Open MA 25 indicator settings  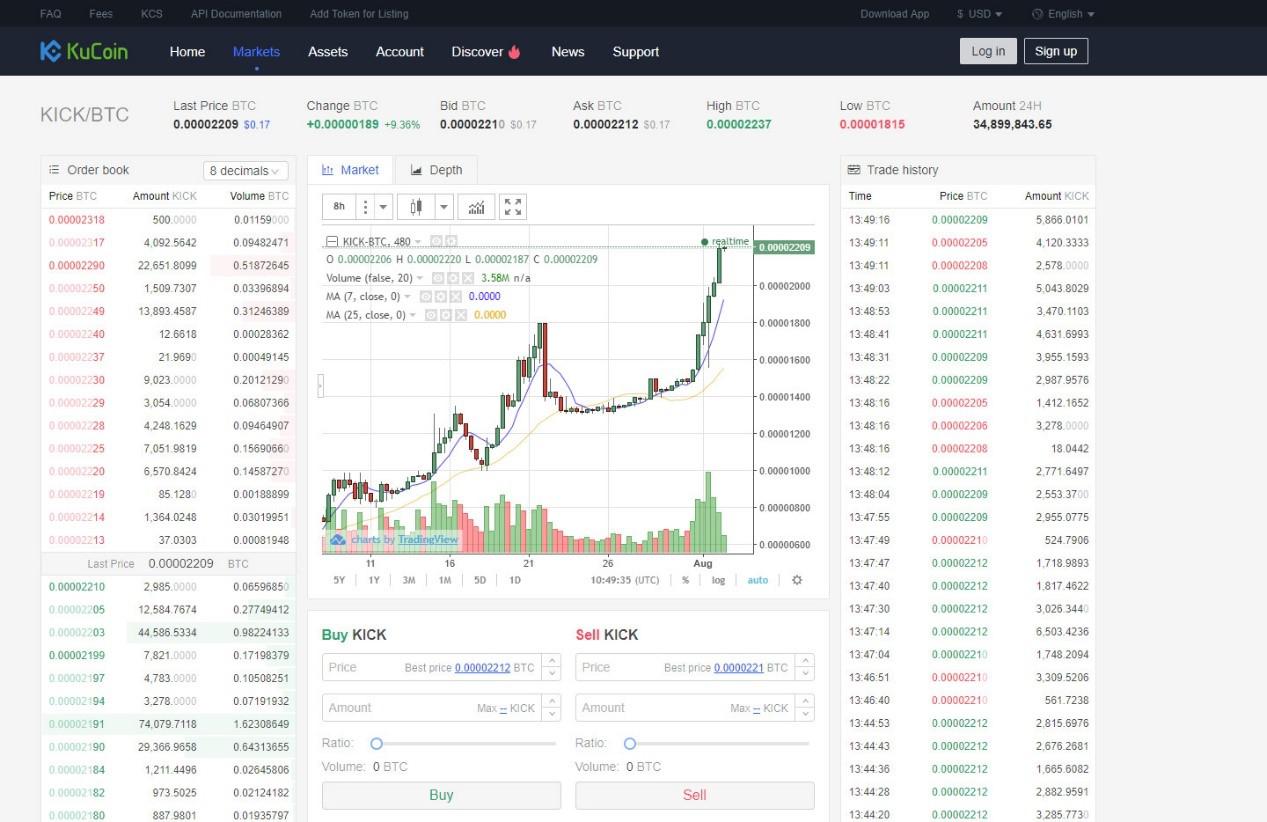coord(447,315)
